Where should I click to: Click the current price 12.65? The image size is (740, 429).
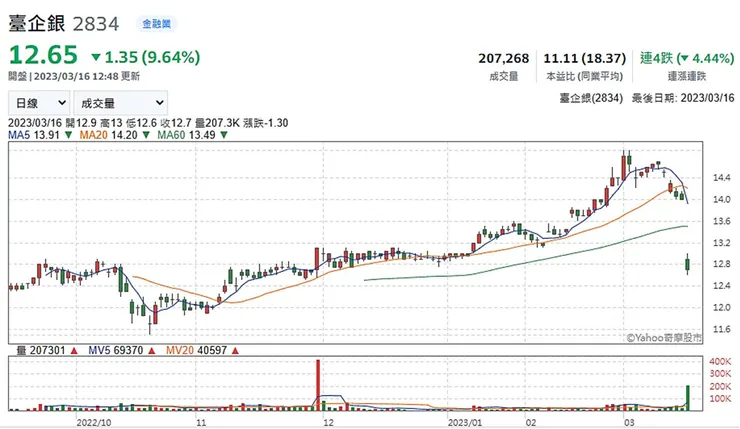(x=43, y=55)
